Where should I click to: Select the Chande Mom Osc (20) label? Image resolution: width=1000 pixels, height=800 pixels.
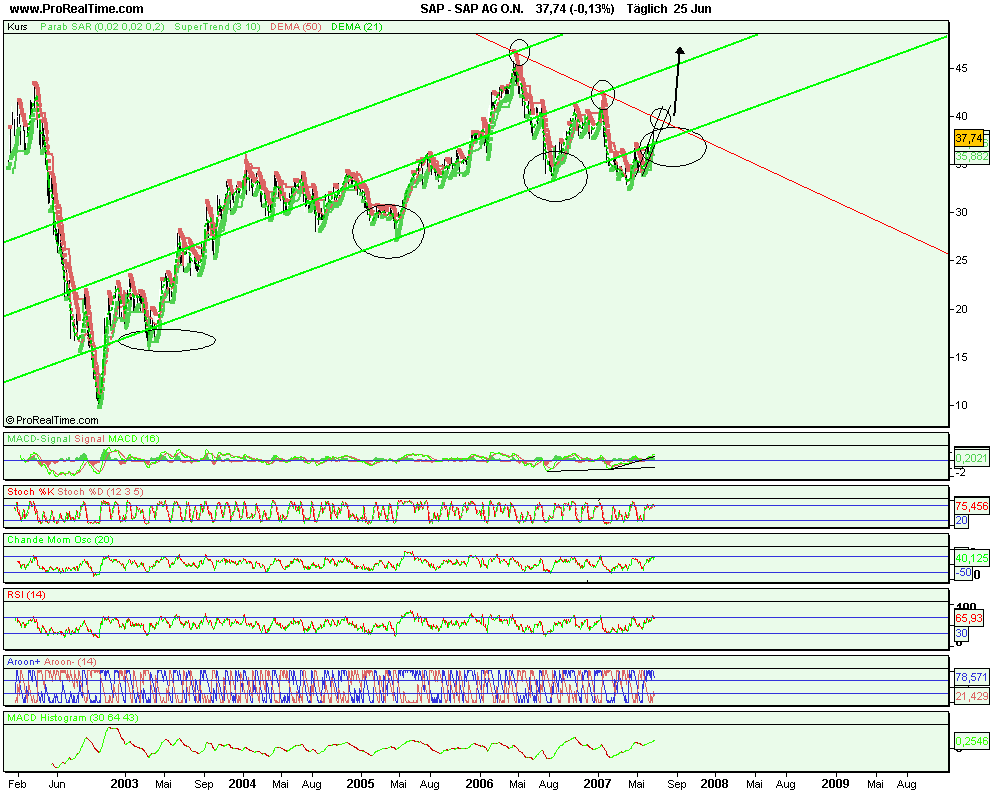coord(60,540)
